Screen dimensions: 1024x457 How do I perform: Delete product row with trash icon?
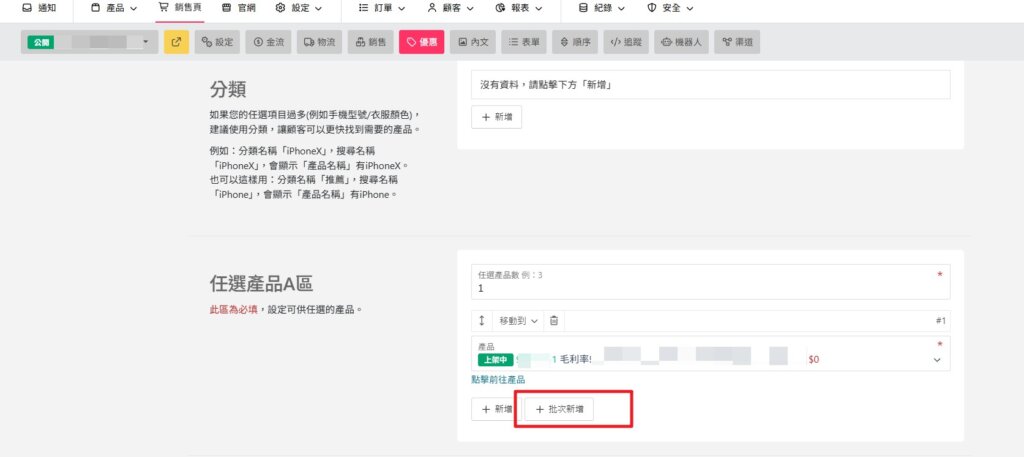click(554, 320)
